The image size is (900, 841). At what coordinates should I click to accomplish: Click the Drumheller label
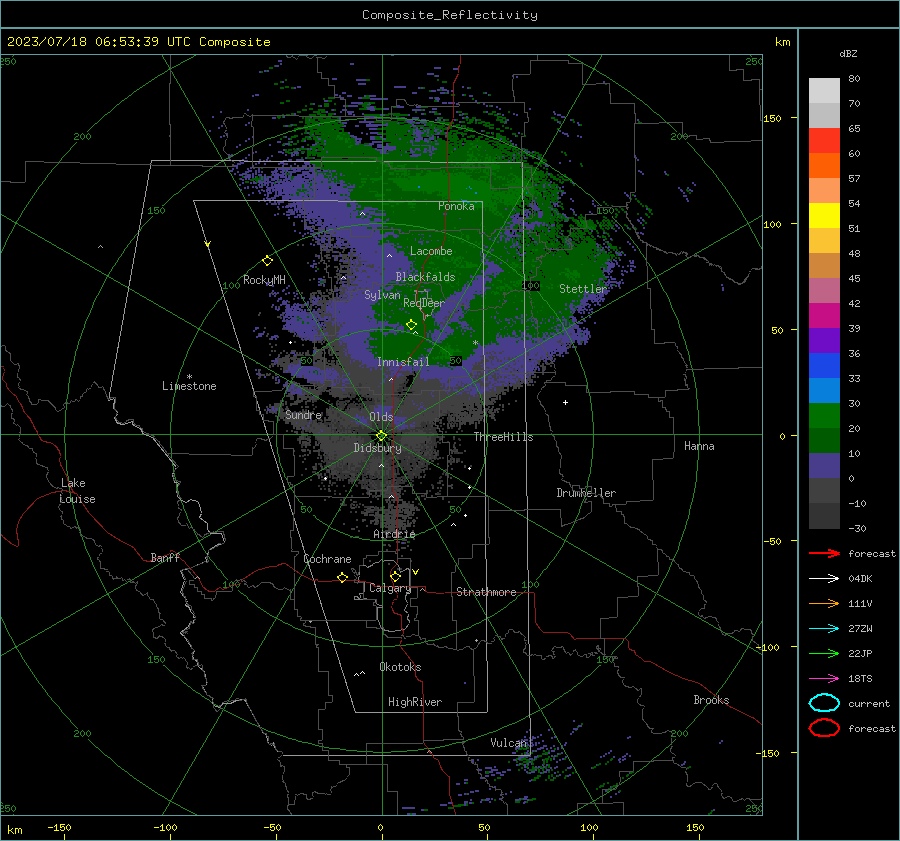(x=586, y=493)
